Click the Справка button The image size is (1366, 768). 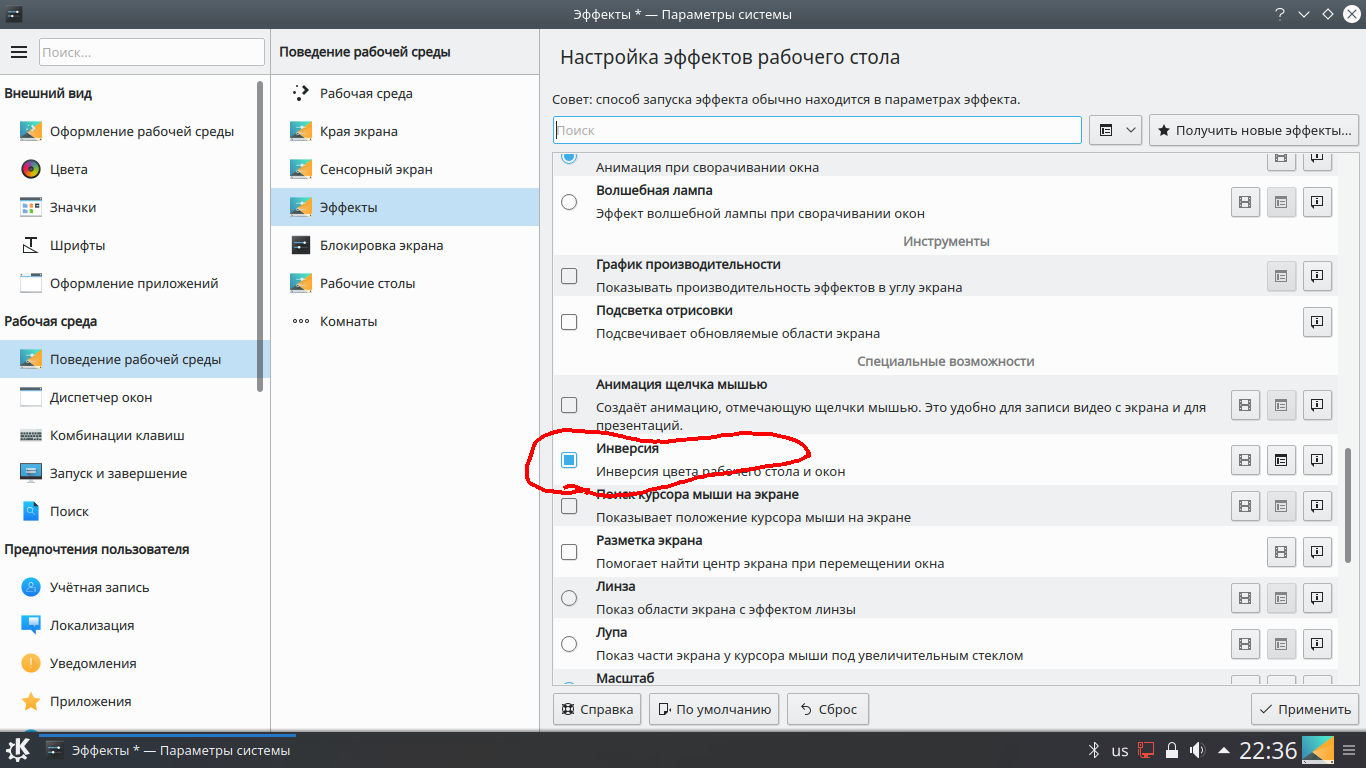pyautogui.click(x=597, y=709)
